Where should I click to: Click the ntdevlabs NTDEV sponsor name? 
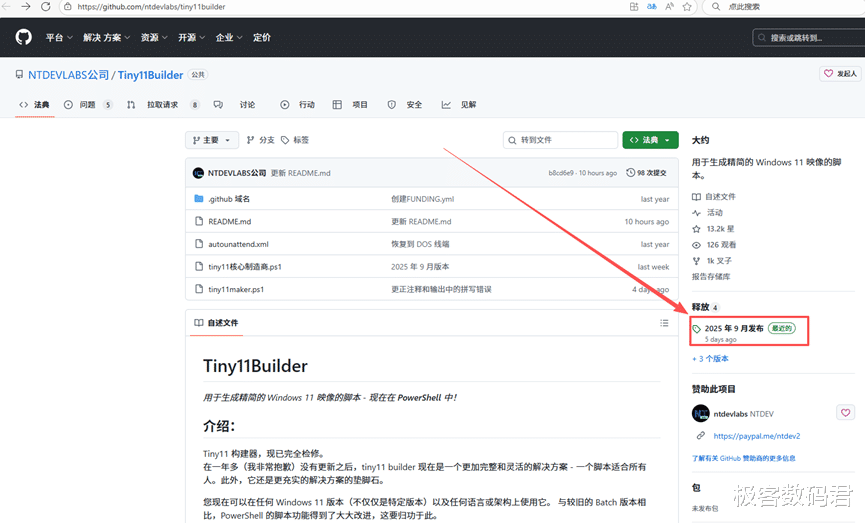(x=744, y=414)
